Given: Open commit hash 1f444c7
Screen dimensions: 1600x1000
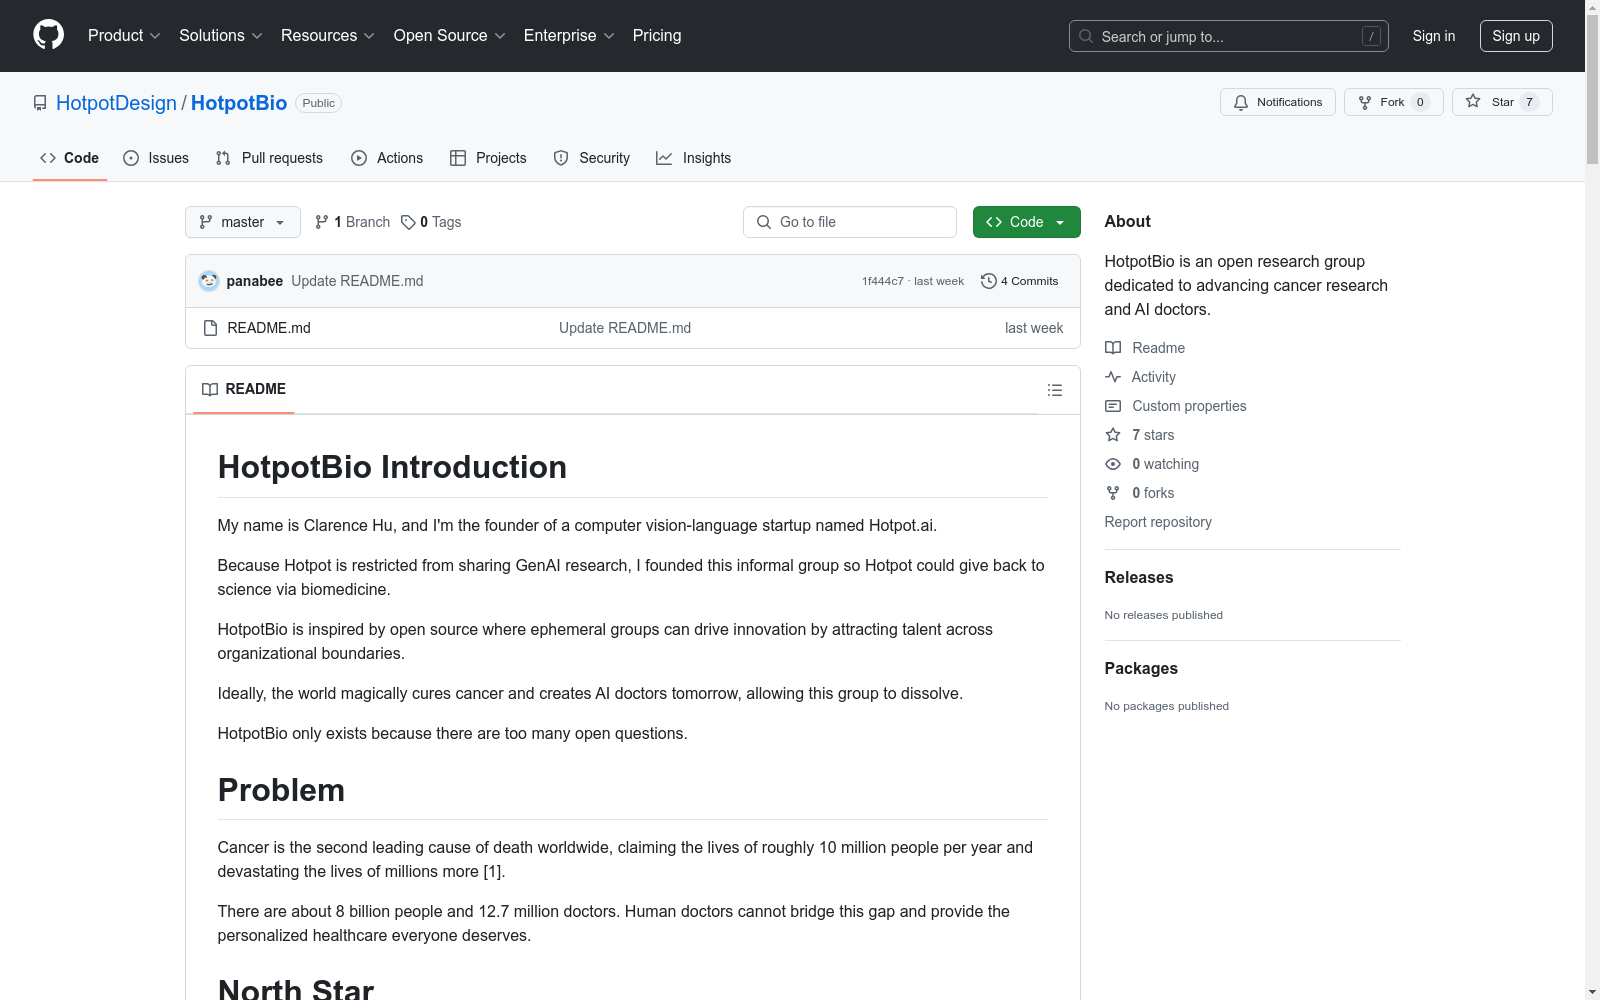Looking at the screenshot, I should [x=883, y=281].
